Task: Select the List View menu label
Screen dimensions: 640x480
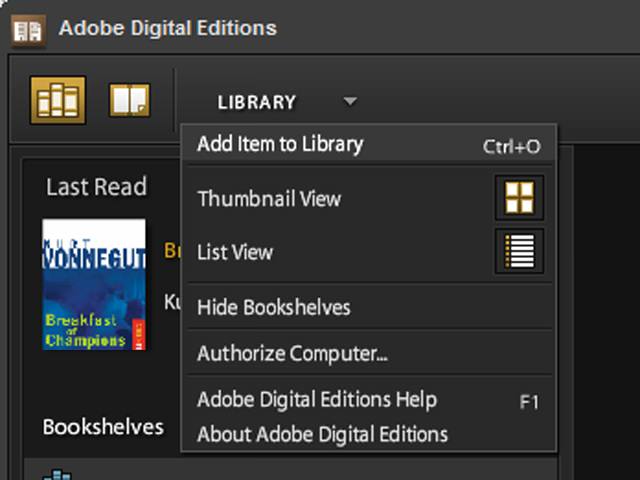Action: 235,251
